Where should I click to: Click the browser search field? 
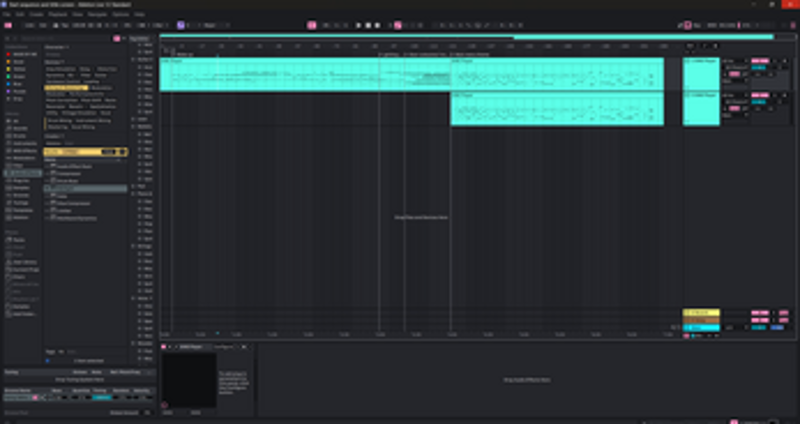tap(64, 38)
